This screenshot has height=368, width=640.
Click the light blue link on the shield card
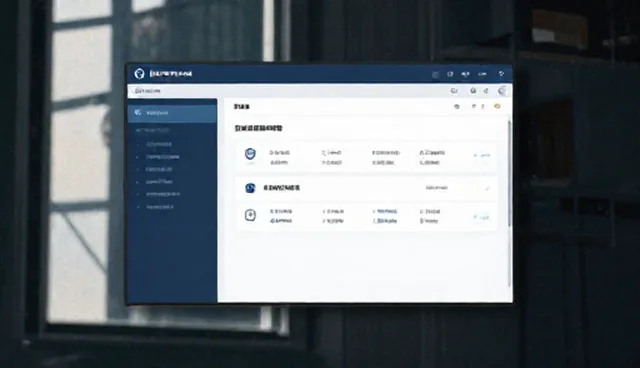click(x=482, y=155)
